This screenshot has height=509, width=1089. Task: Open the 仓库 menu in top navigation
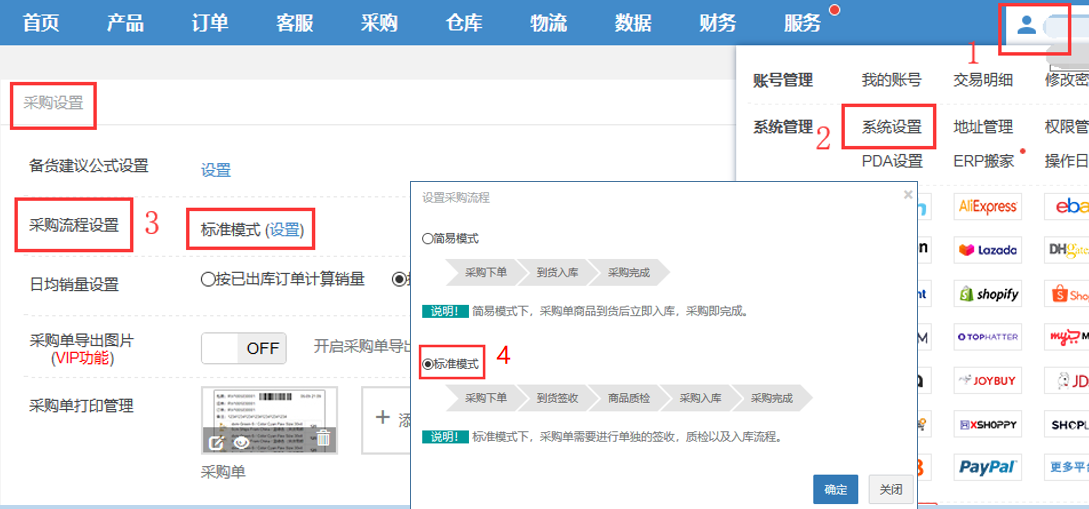click(464, 23)
